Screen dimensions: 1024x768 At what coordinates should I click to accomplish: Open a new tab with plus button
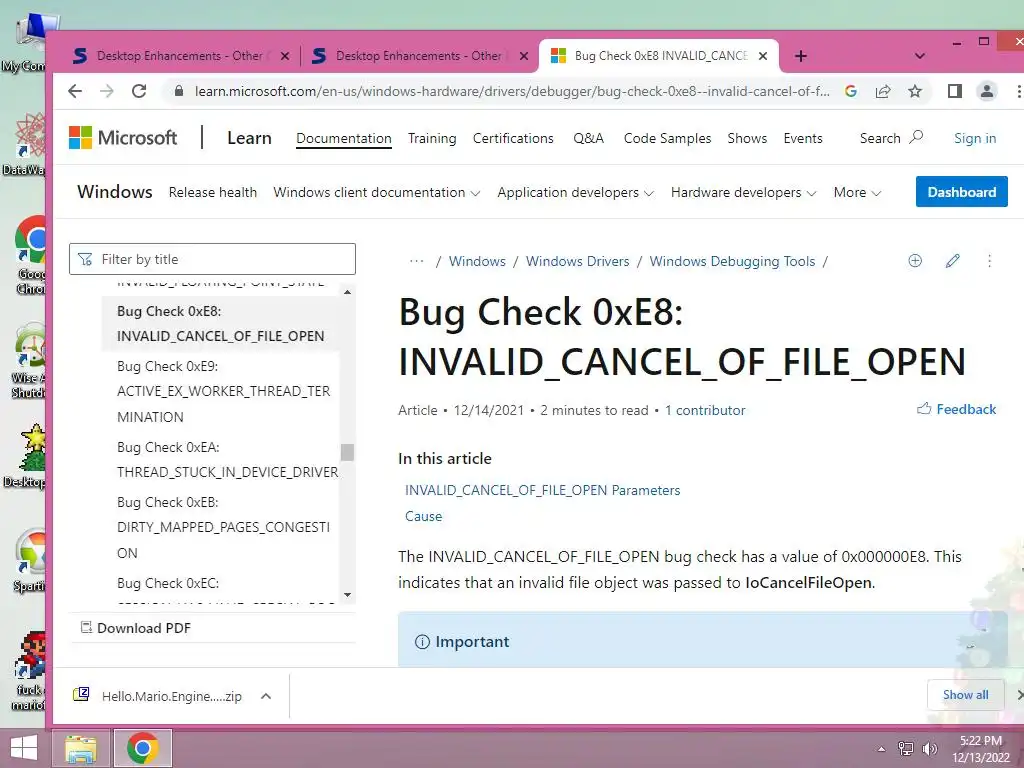(801, 56)
